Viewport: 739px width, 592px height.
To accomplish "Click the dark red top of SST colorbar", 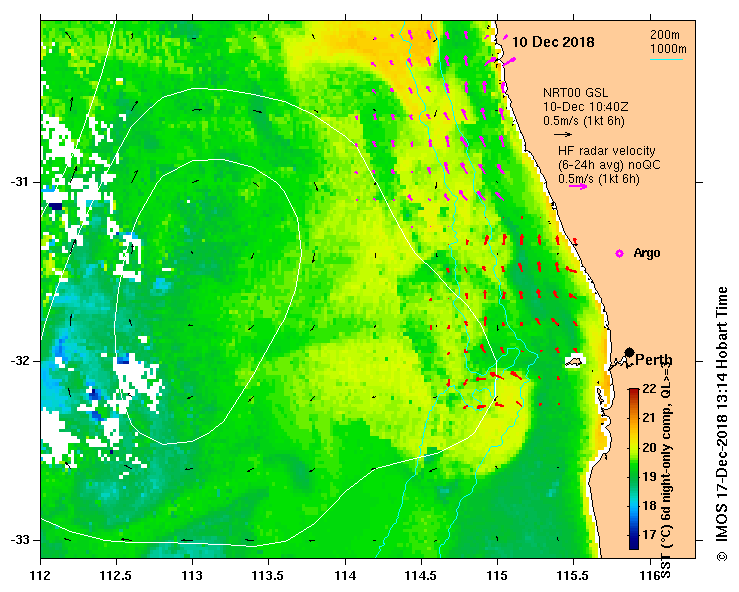I will [x=634, y=392].
